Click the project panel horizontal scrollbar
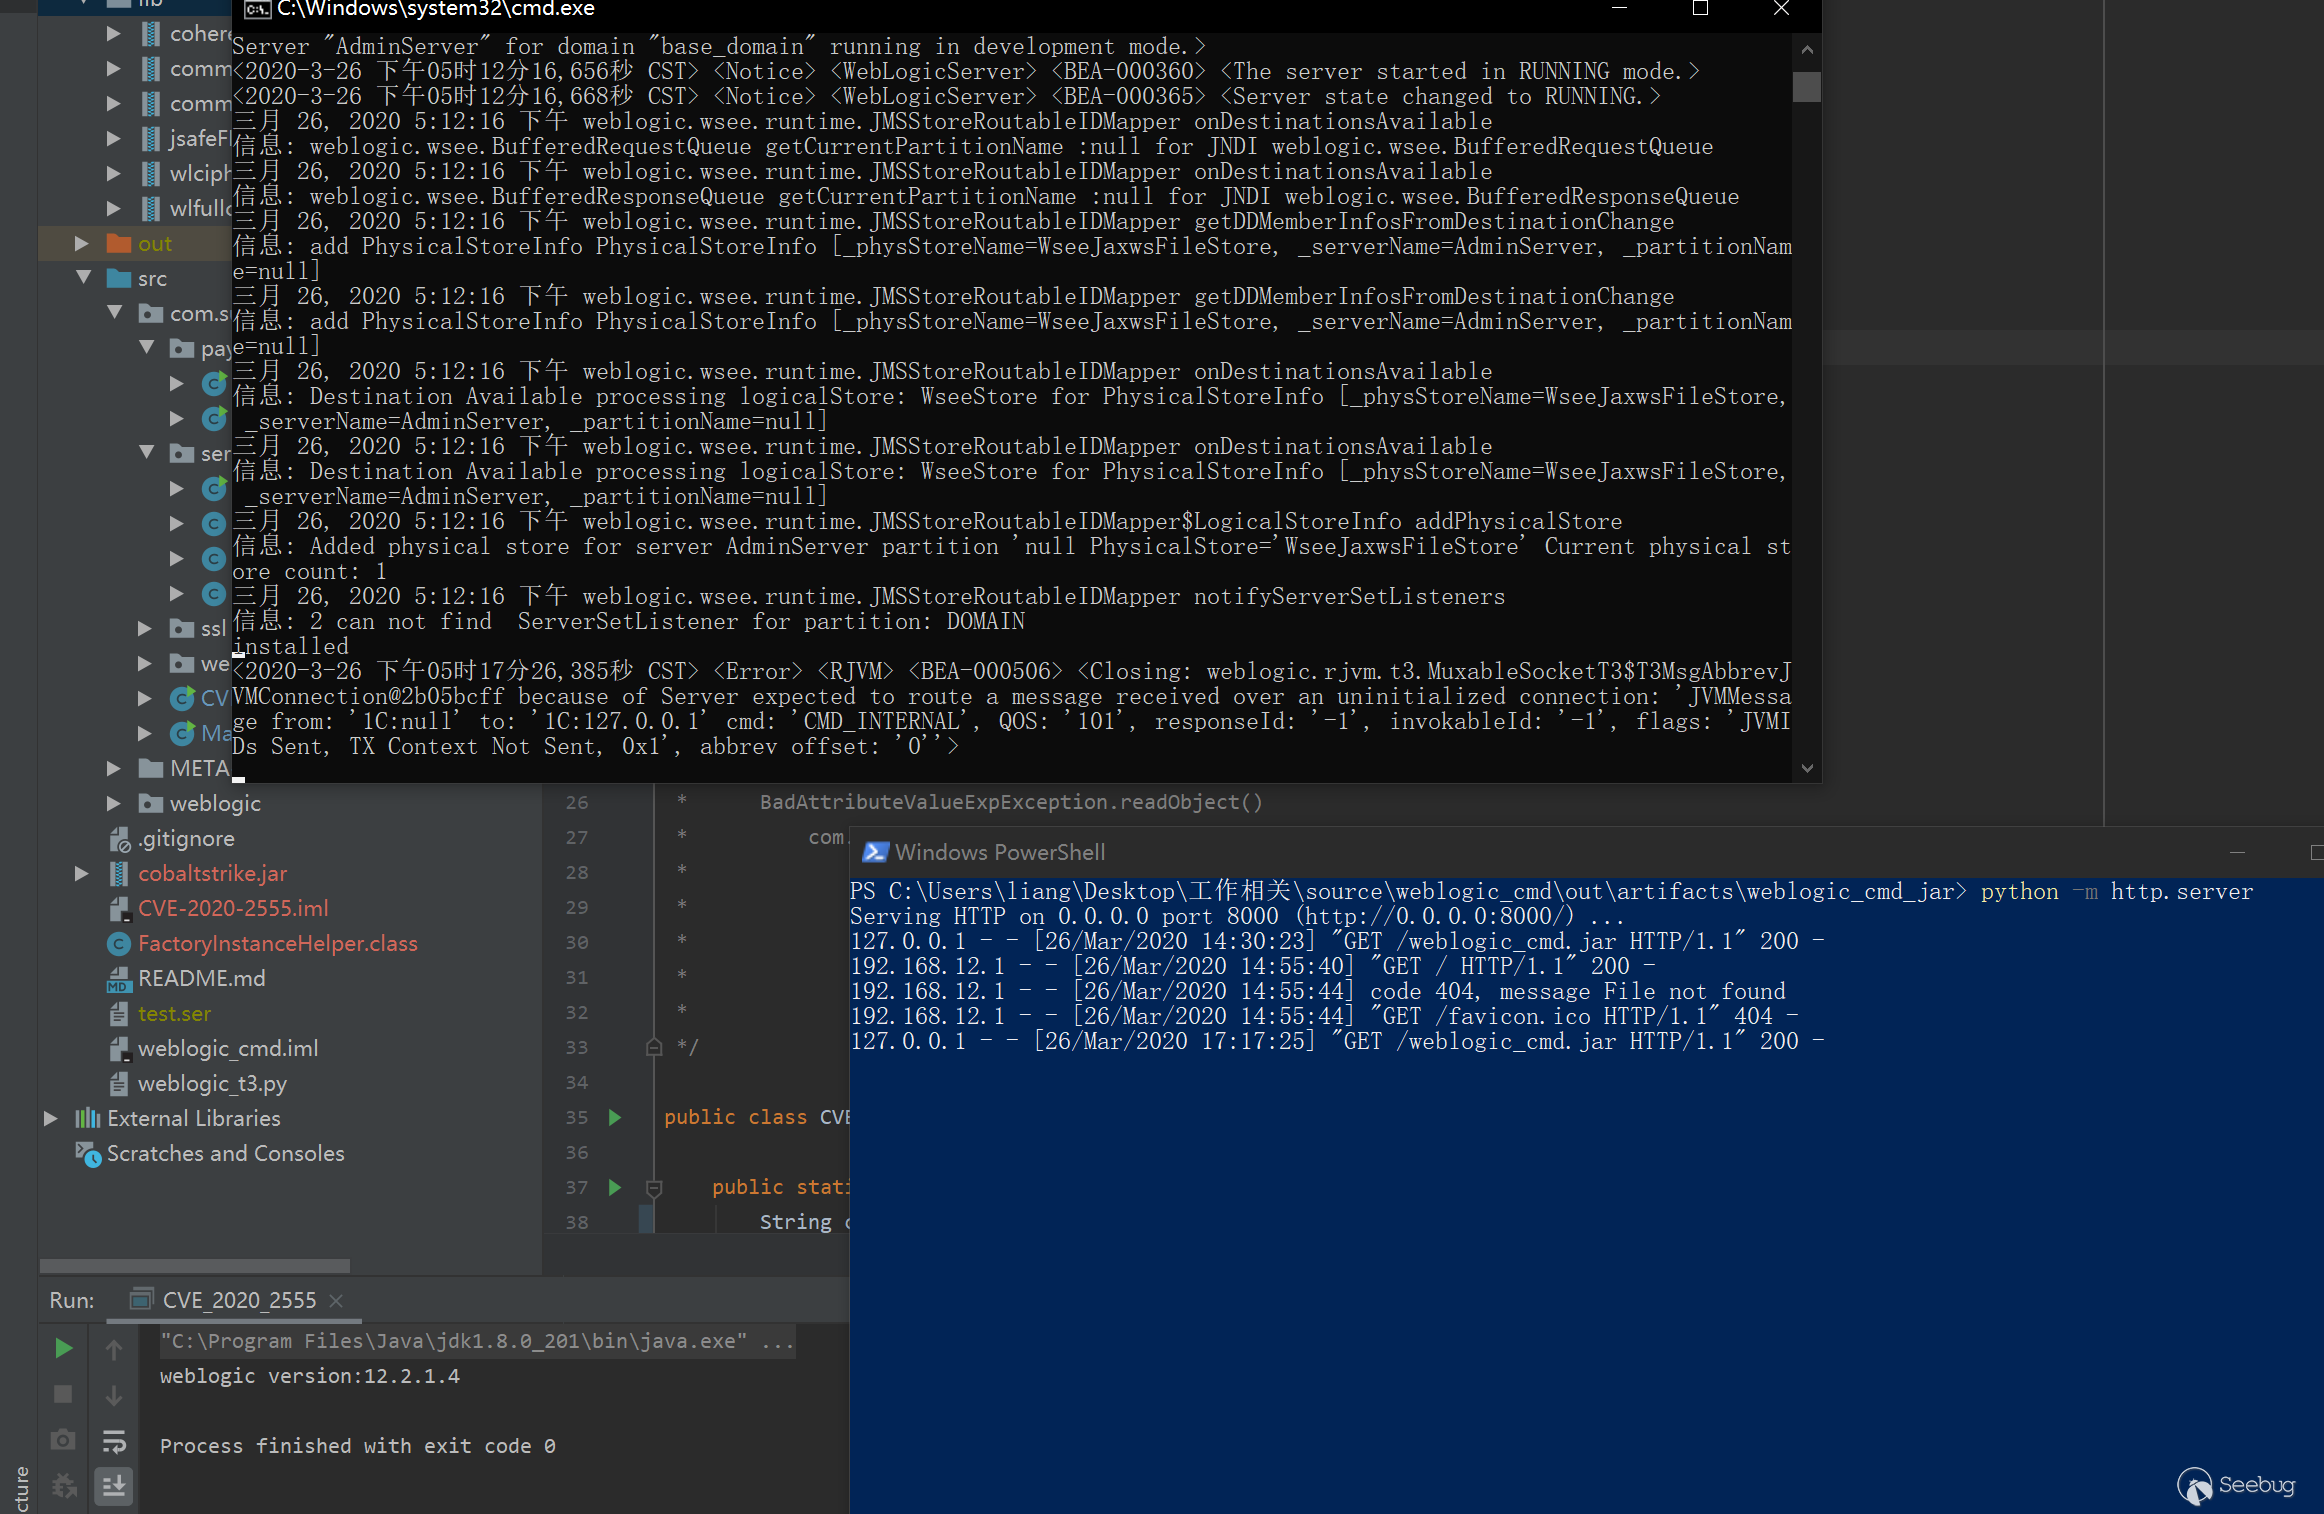The height and width of the screenshot is (1514, 2324). click(195, 1265)
